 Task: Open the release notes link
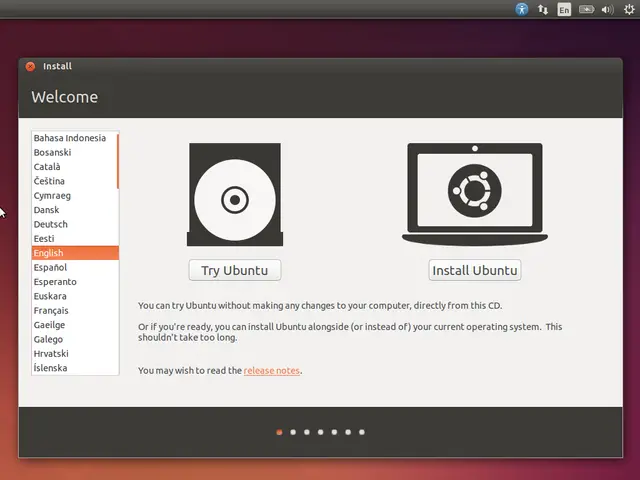[x=272, y=371]
